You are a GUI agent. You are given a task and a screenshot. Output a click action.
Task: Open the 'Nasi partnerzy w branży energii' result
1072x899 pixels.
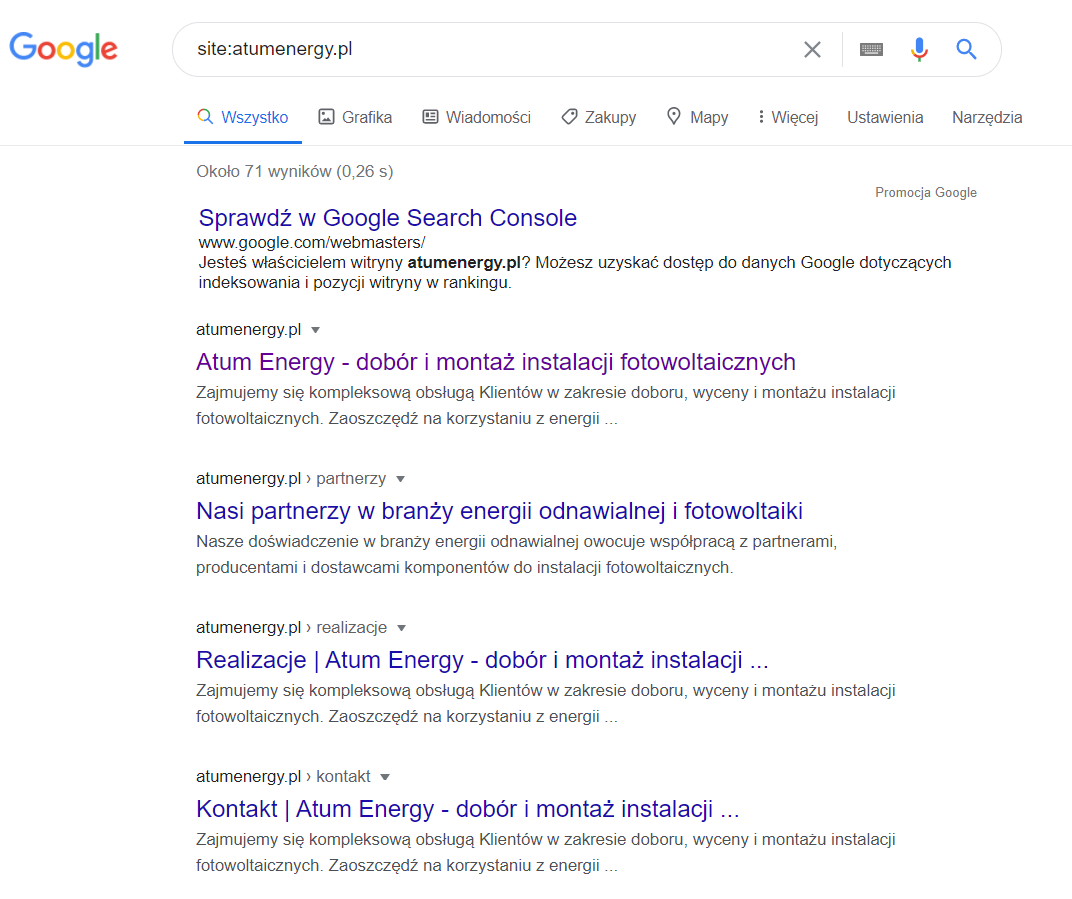coord(499,511)
